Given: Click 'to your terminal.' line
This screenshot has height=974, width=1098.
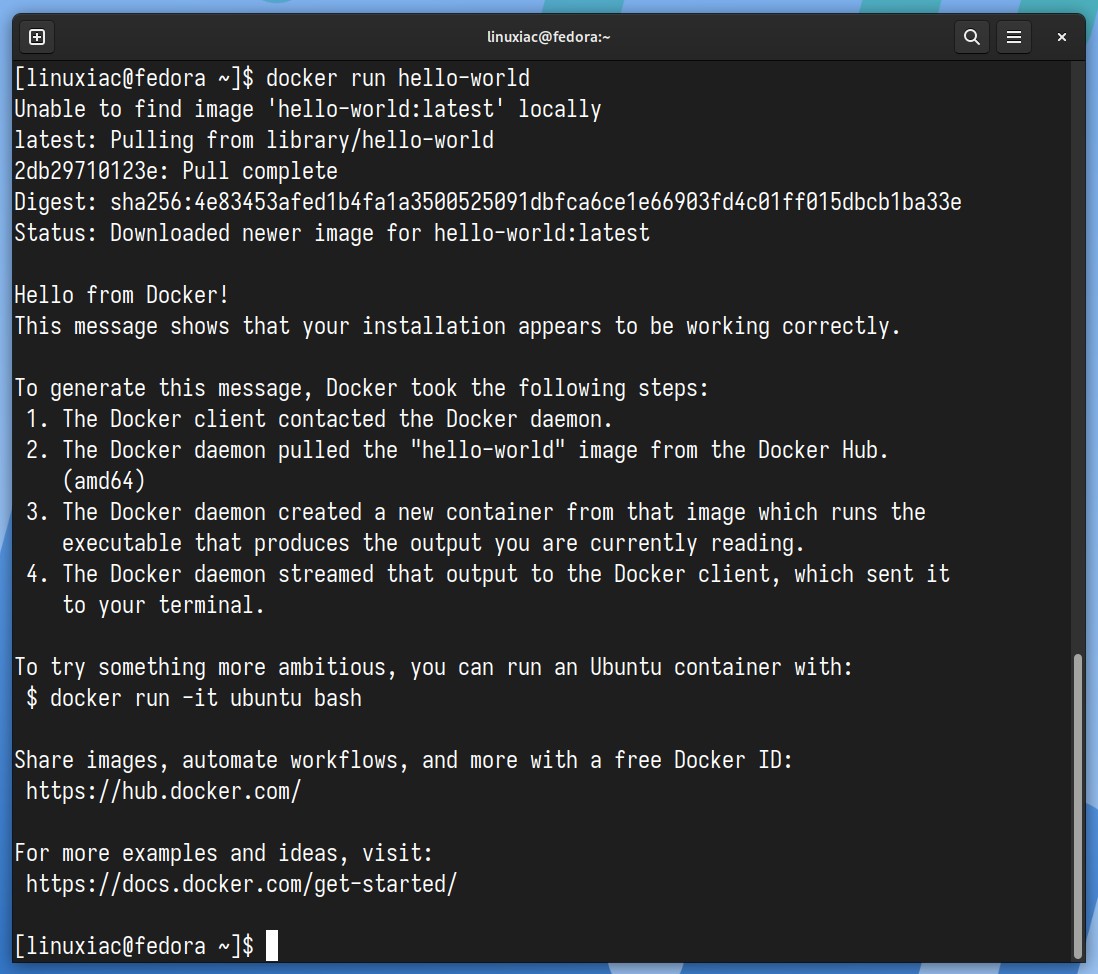Looking at the screenshot, I should tap(164, 605).
